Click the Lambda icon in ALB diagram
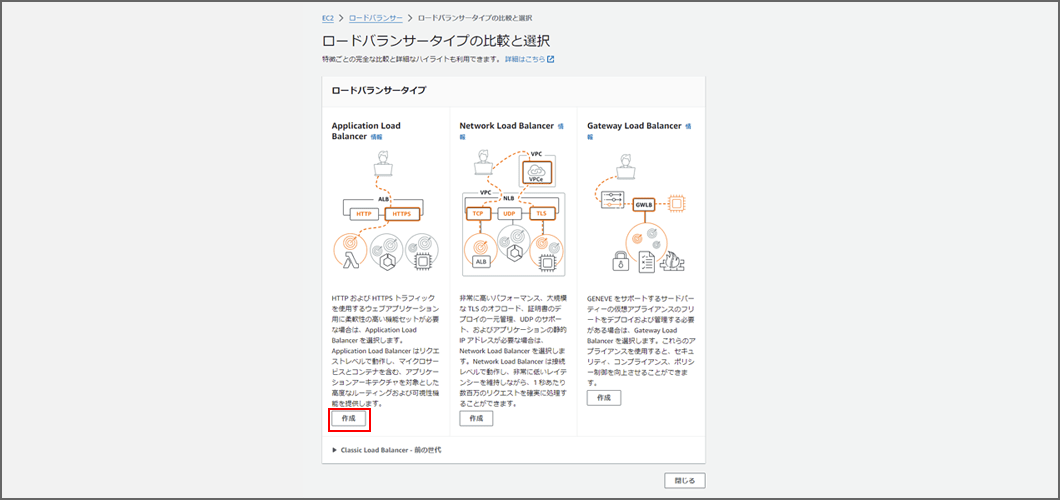 (350, 261)
